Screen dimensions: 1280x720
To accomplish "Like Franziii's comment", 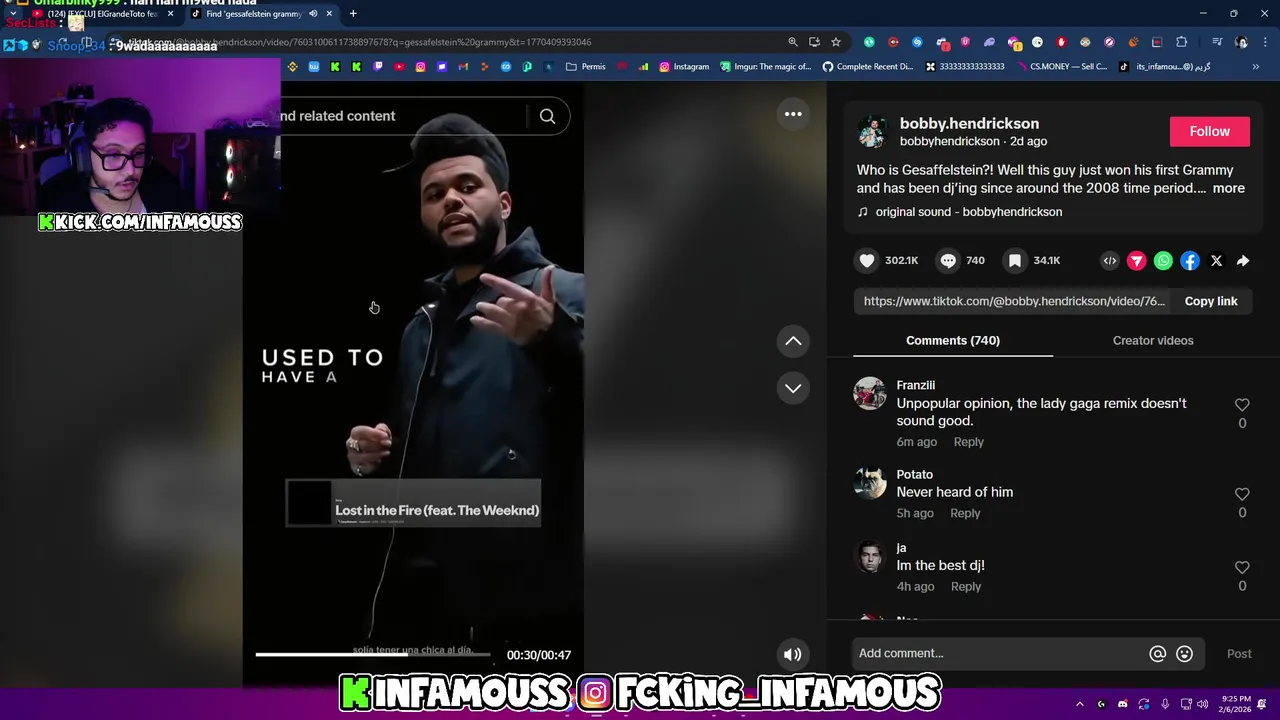I will point(1242,405).
